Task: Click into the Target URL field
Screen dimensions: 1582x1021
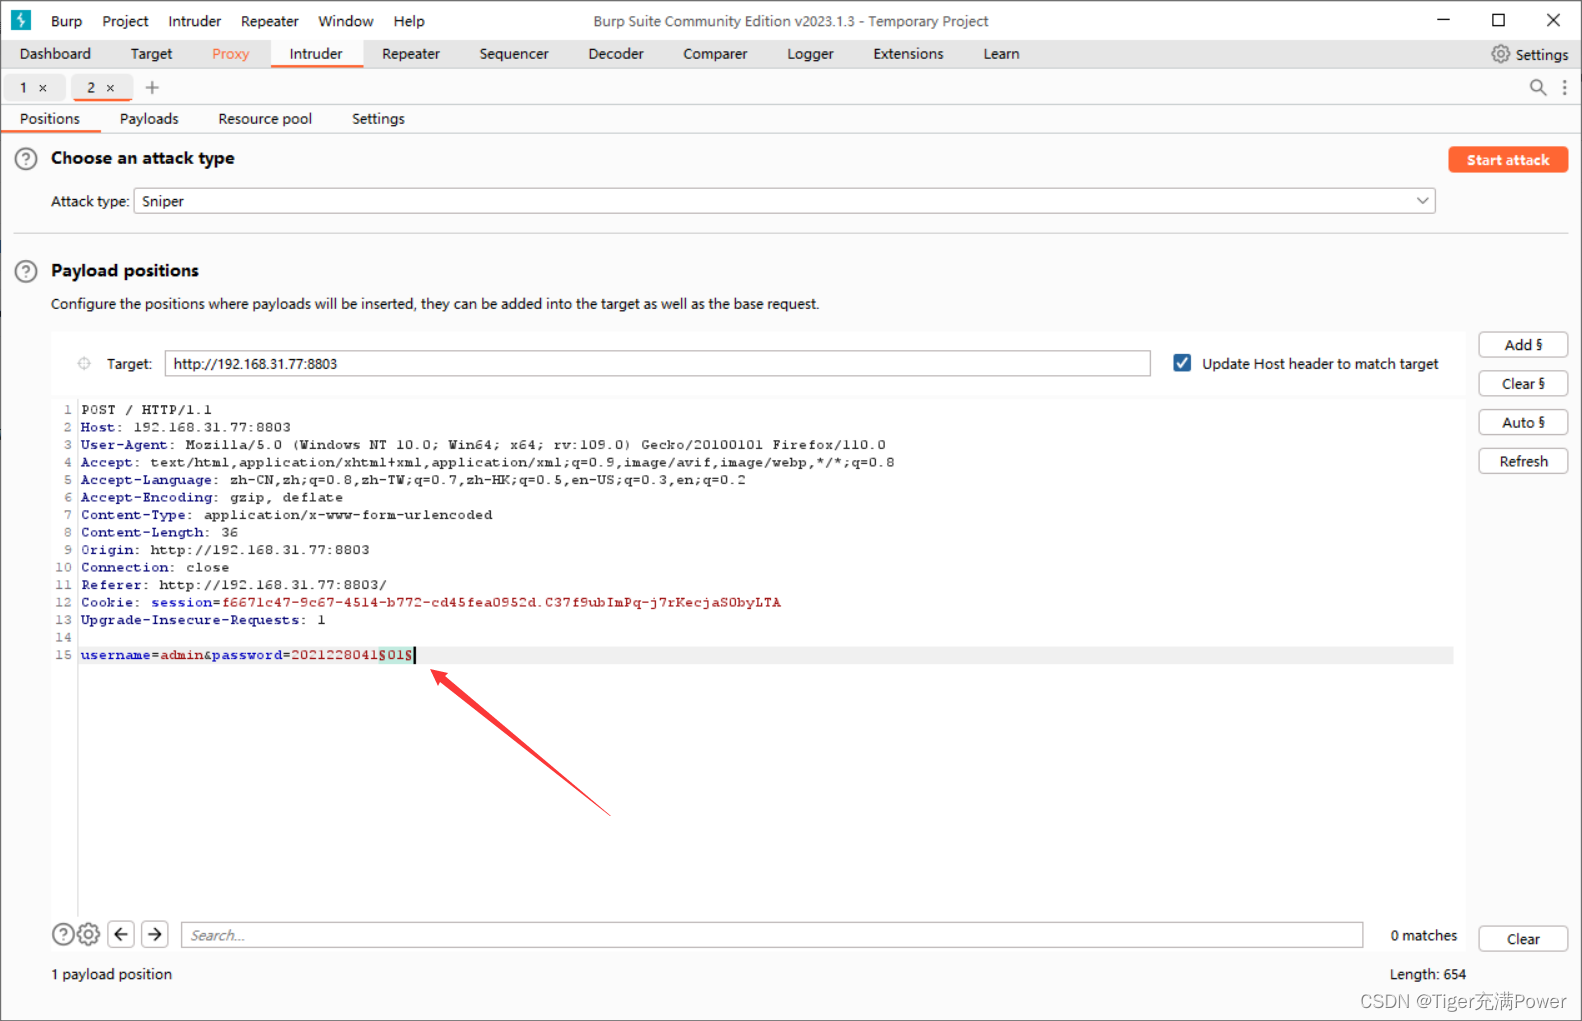Action: click(657, 364)
